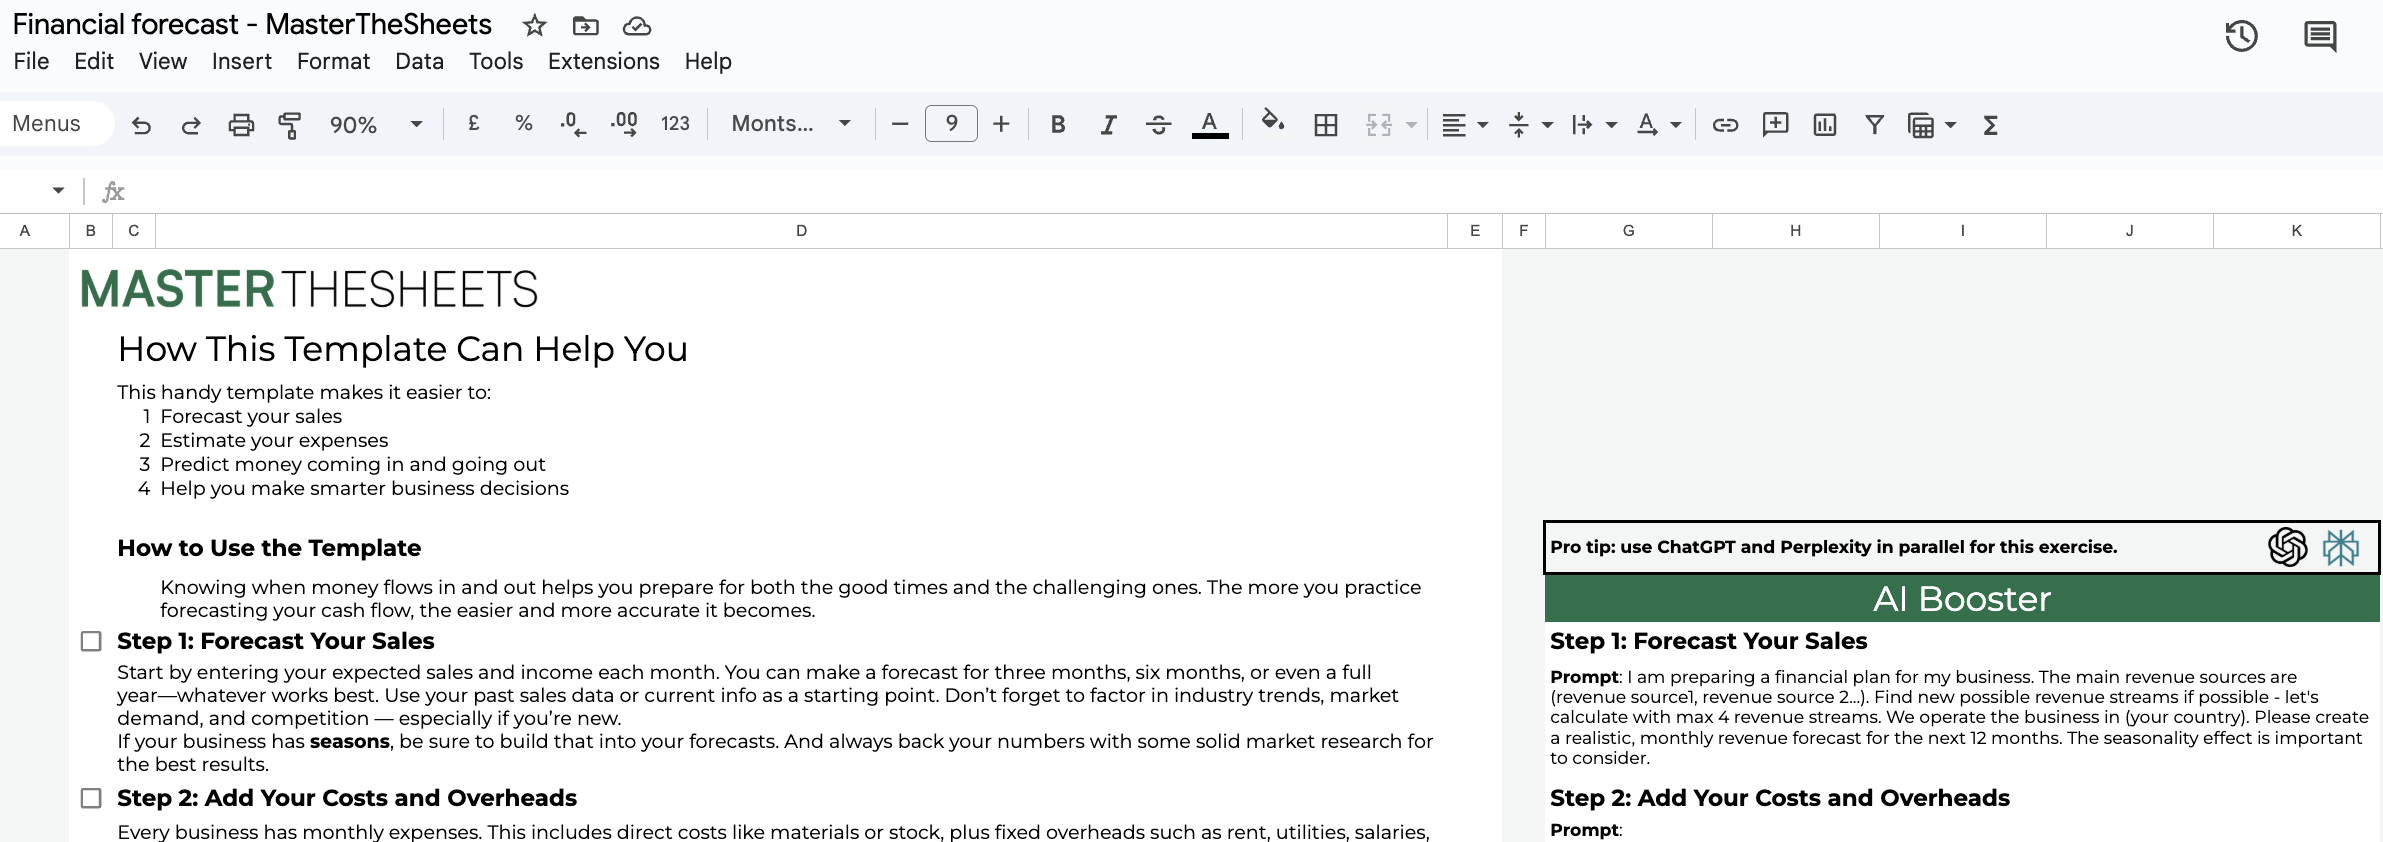This screenshot has width=2383, height=842.
Task: Open the horizontal align dropdown
Action: pos(1464,125)
